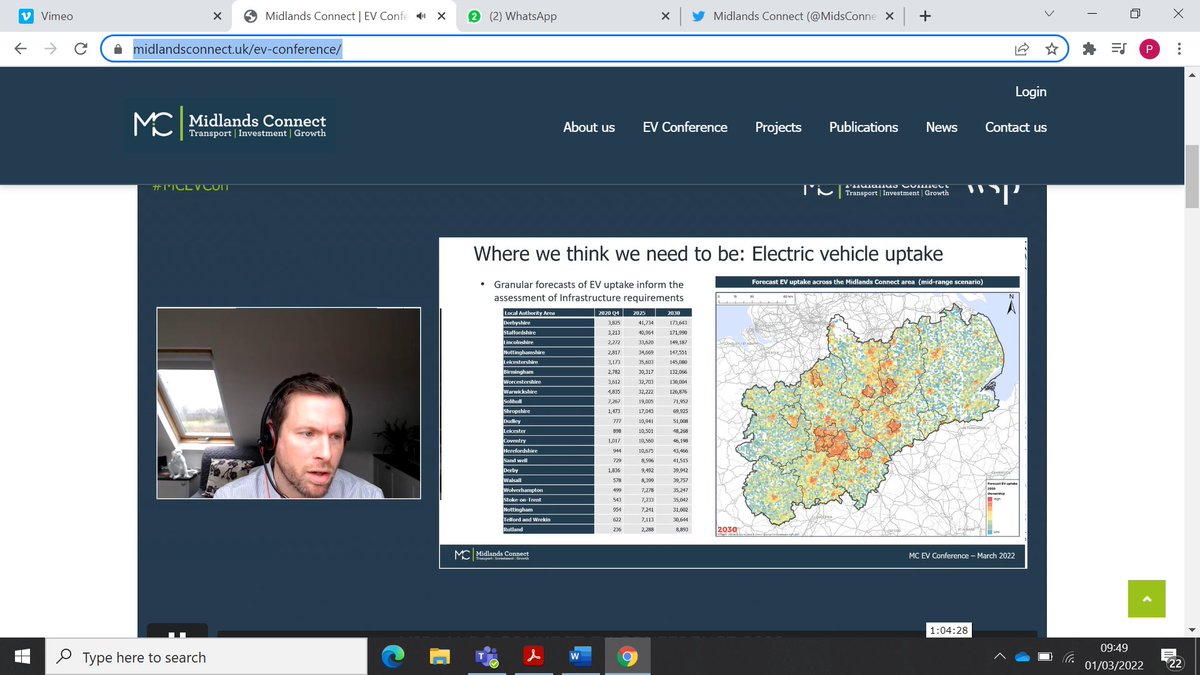Click the share this page icon

click(1022, 49)
